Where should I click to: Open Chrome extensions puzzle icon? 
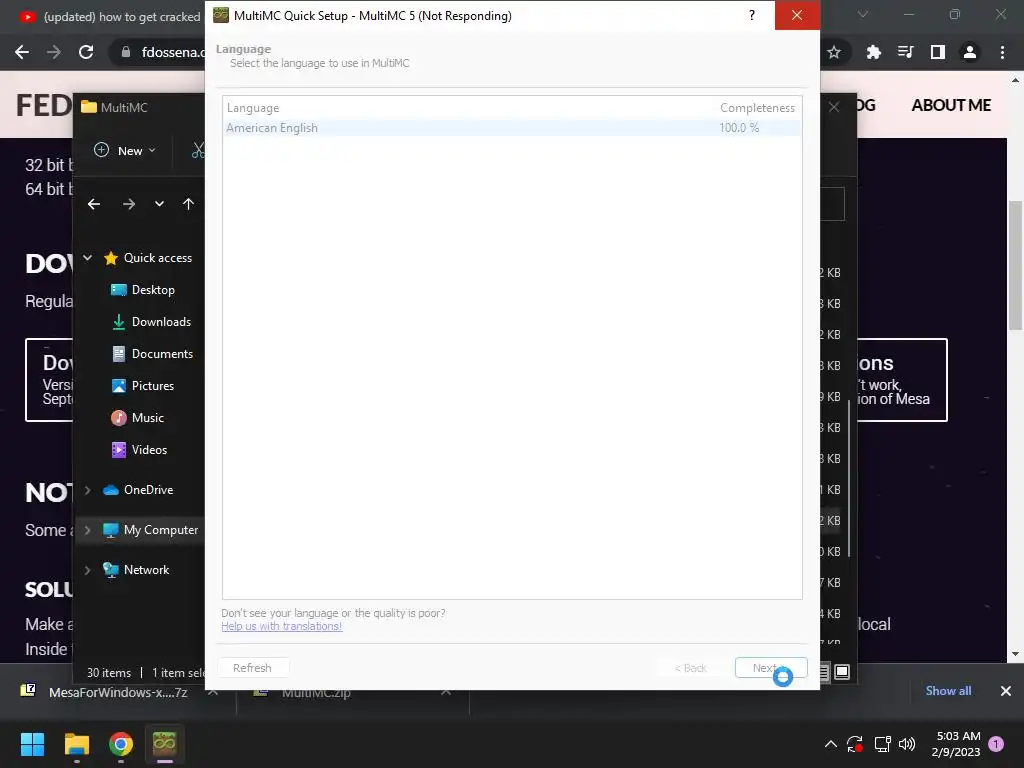pyautogui.click(x=874, y=52)
